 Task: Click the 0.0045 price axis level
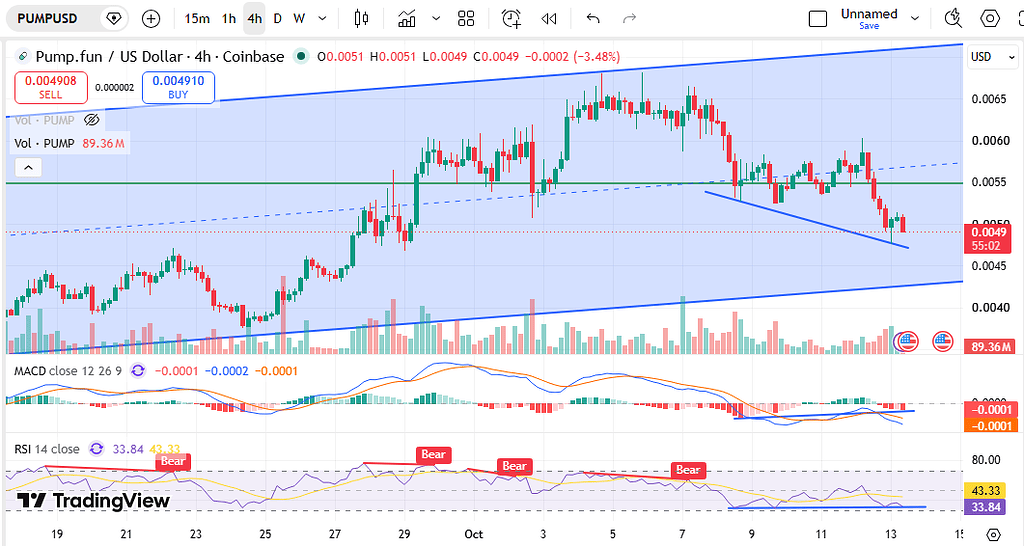tap(989, 266)
